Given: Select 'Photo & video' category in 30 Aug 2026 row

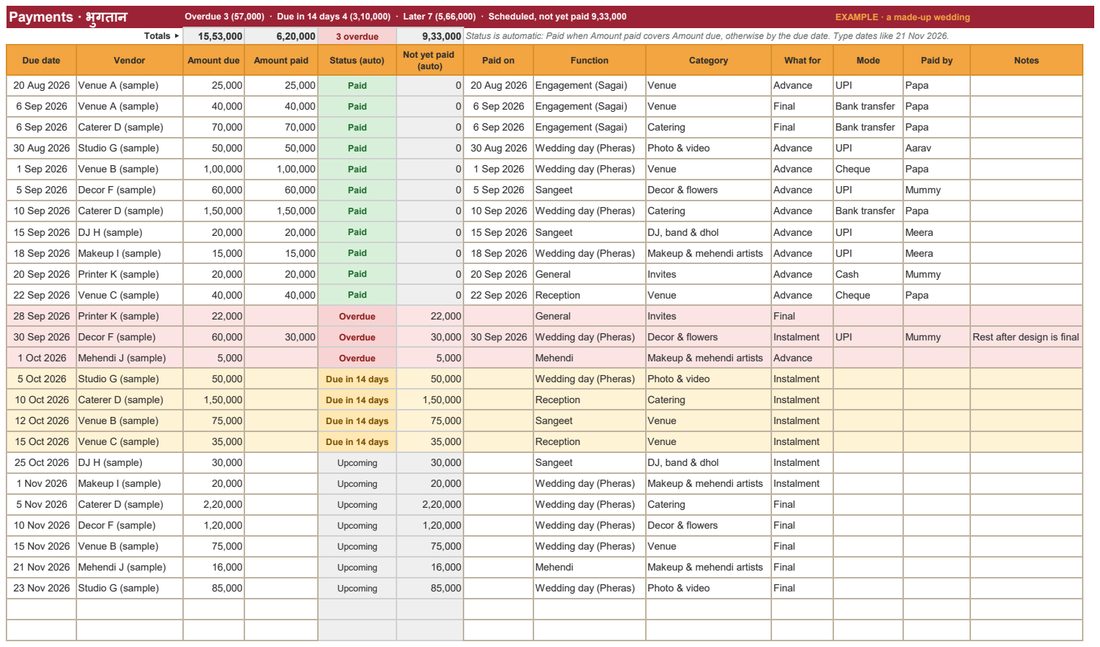Looking at the screenshot, I should pyautogui.click(x=709, y=148).
